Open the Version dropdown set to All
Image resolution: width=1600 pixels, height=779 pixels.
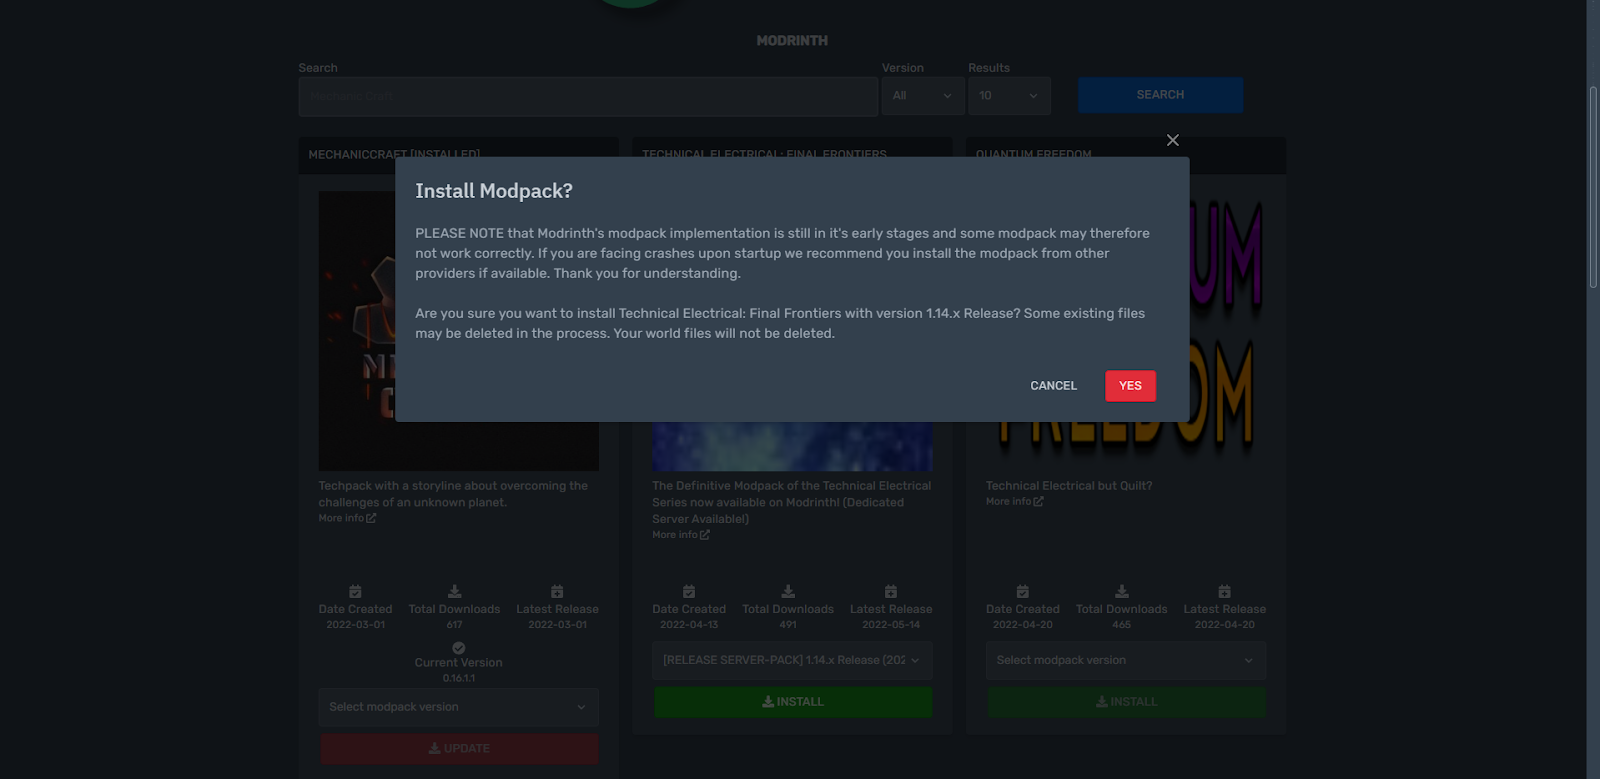point(923,96)
